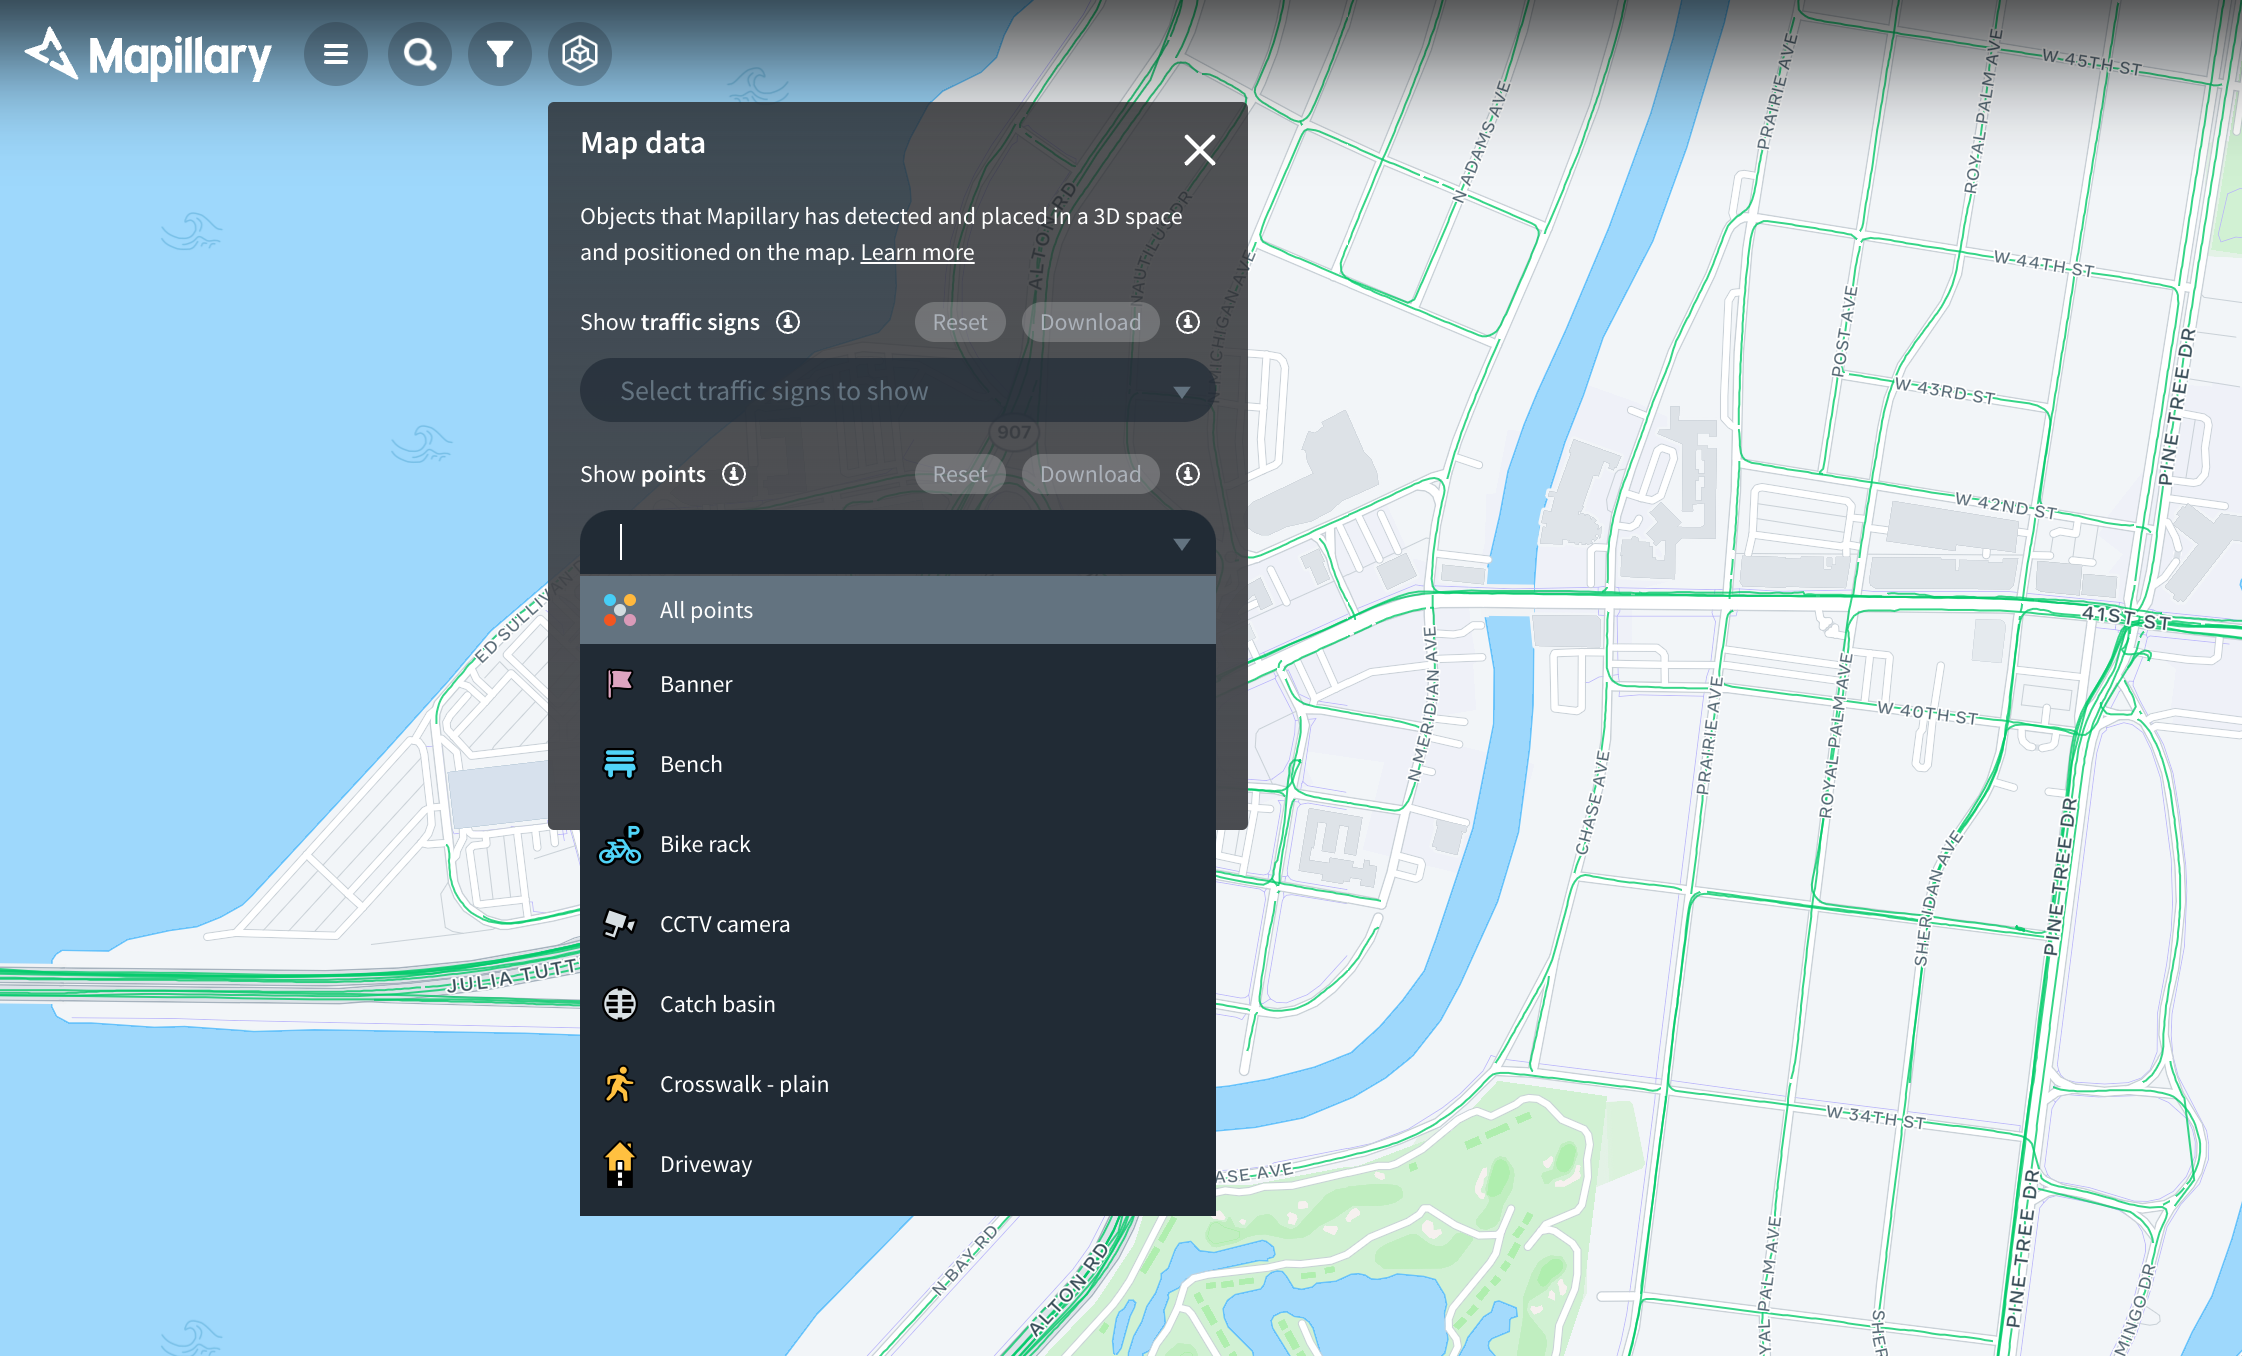Click Reset button for points
Screen dimensions: 2242x1356
[x=959, y=474]
